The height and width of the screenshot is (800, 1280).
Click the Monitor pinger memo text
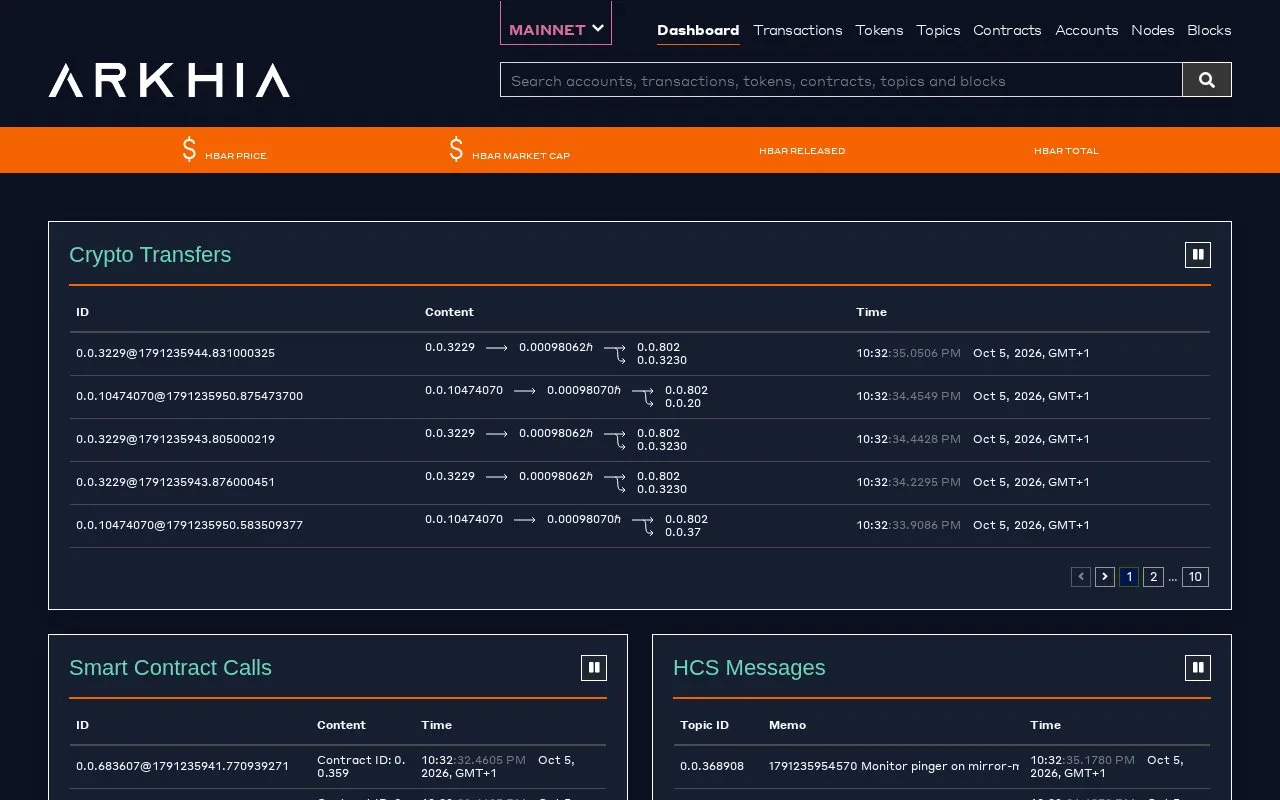[x=894, y=766]
